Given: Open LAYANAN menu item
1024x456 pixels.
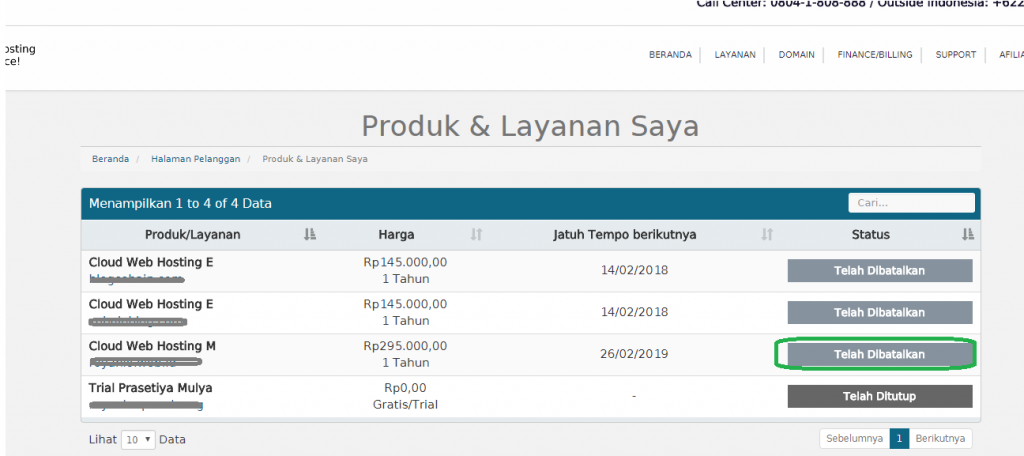Looking at the screenshot, I should point(735,55).
